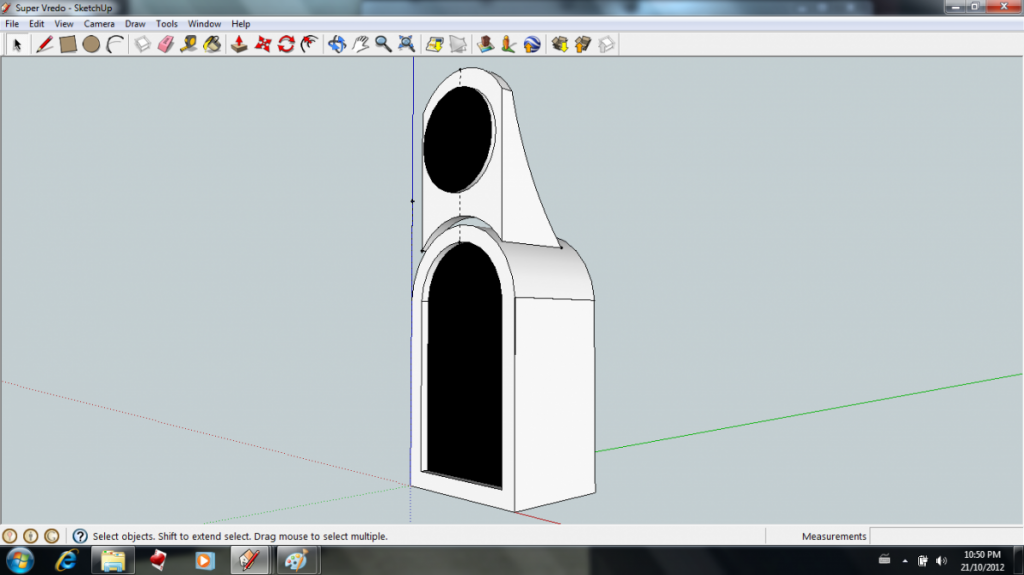Select the Orbit camera tool

337,44
